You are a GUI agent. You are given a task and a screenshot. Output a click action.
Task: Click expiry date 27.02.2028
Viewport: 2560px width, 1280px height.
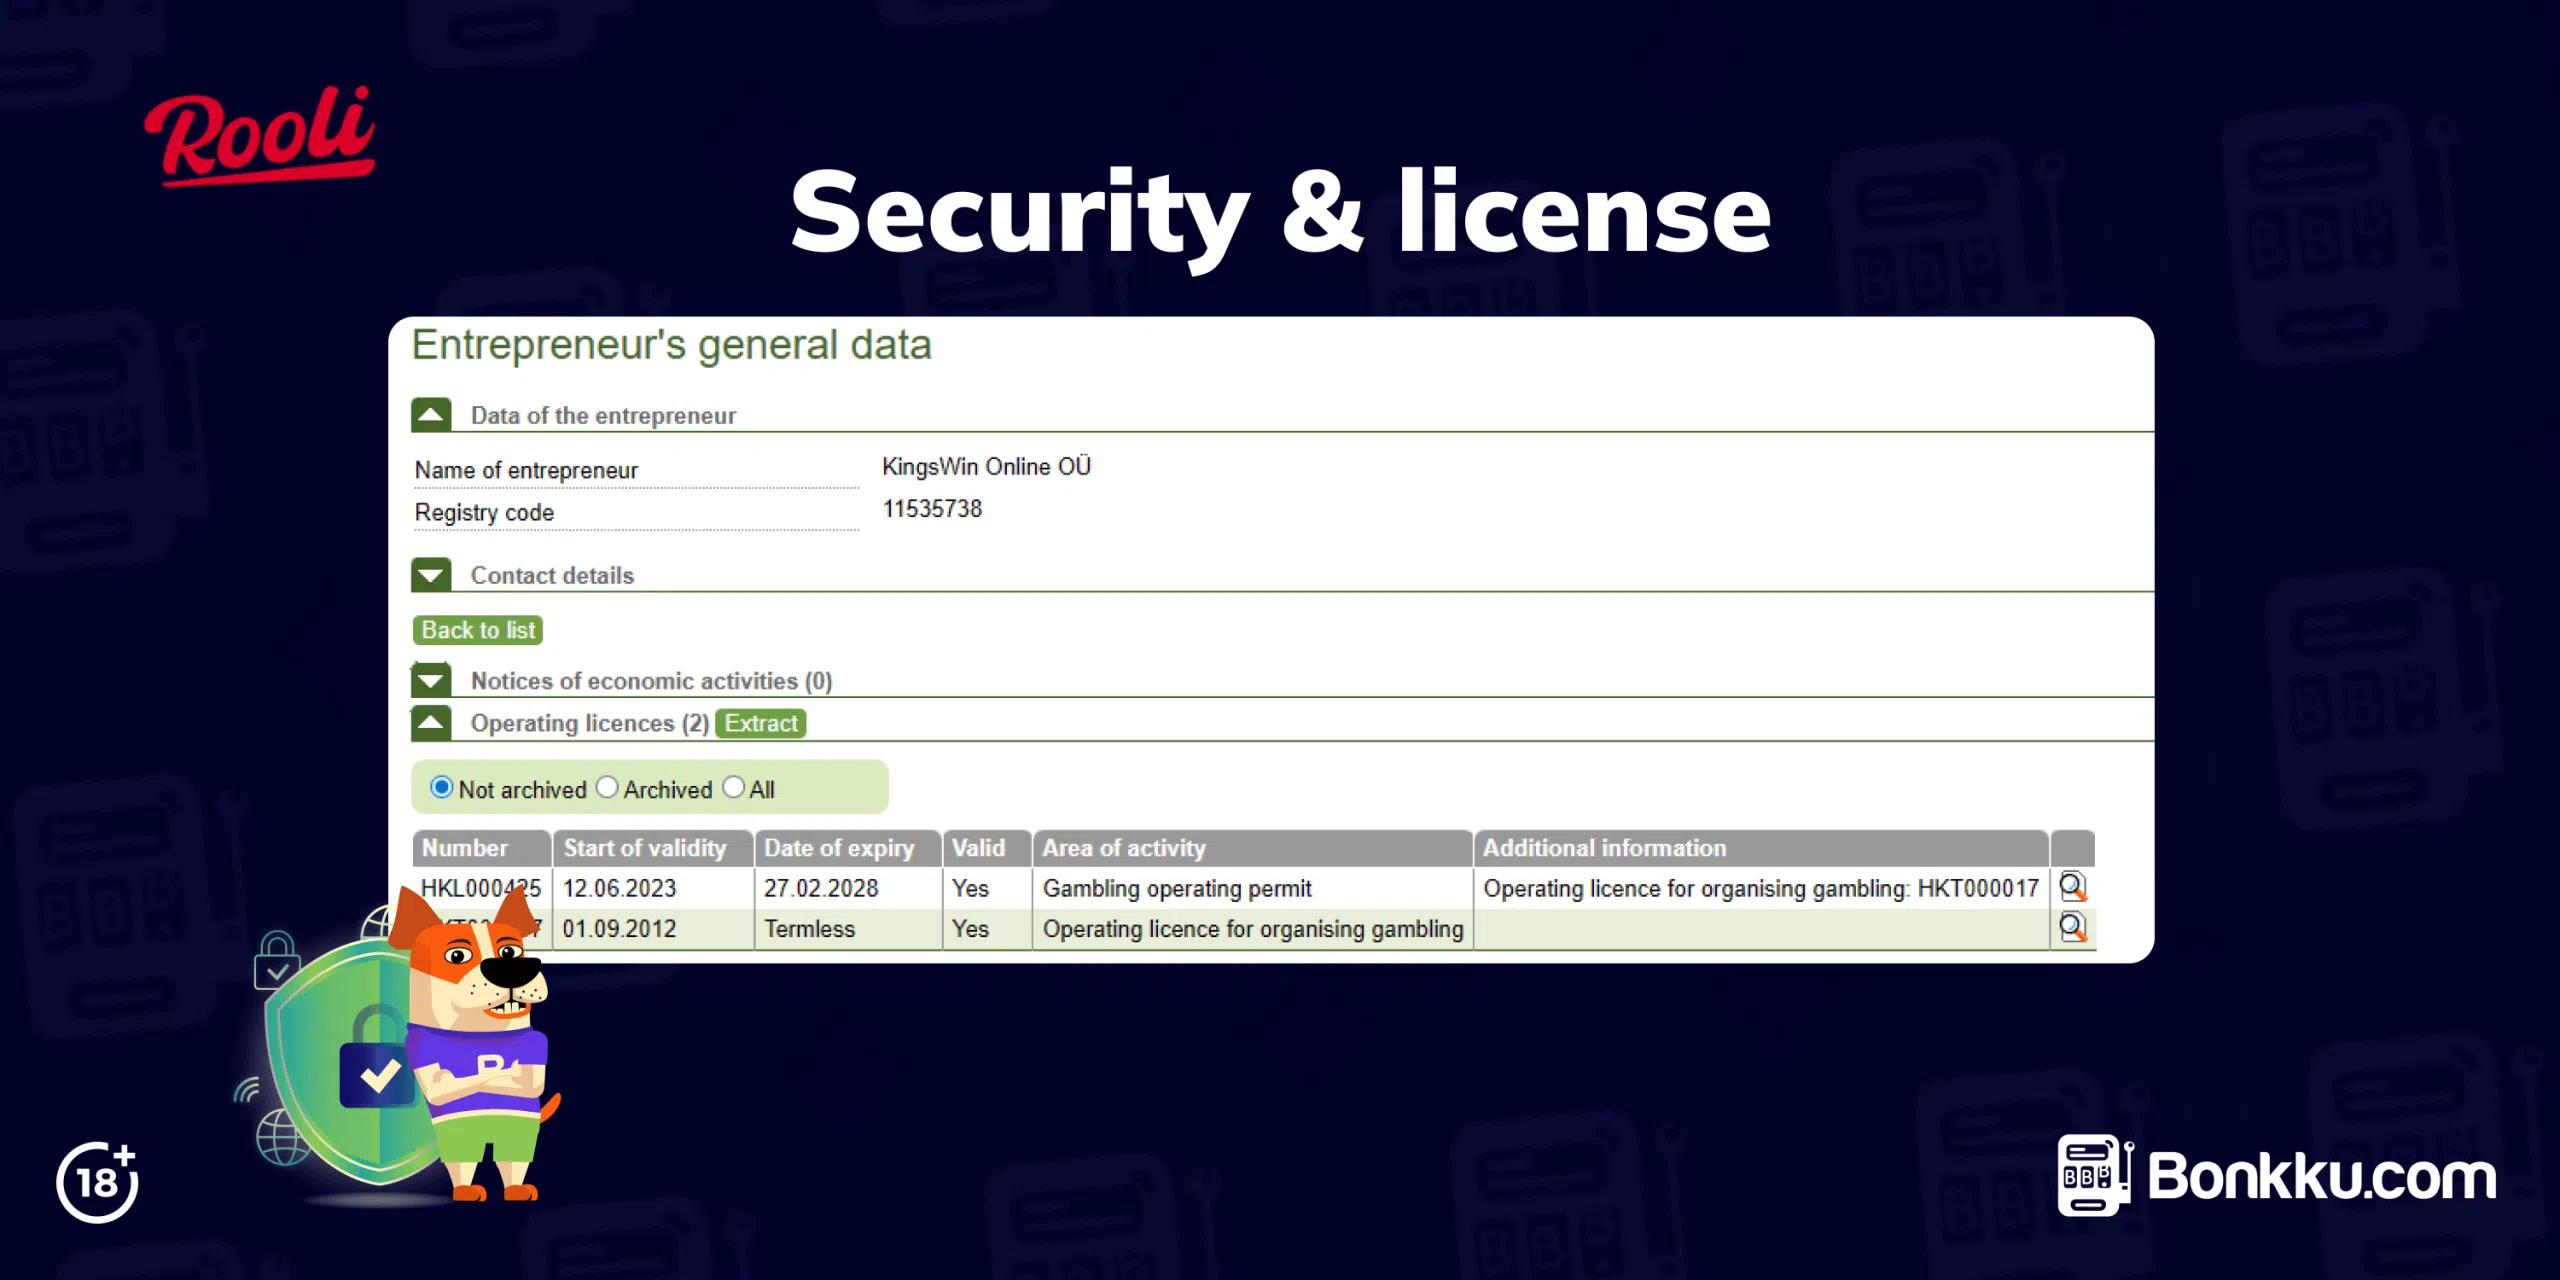pos(821,888)
